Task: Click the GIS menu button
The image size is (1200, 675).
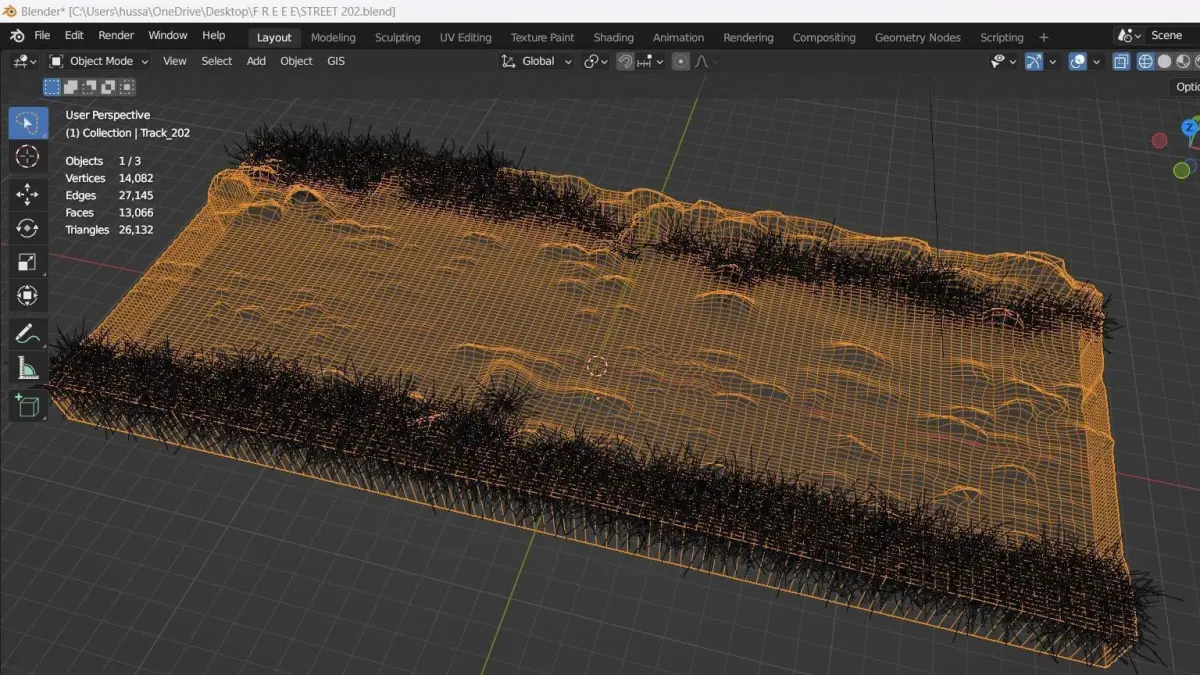Action: pyautogui.click(x=335, y=61)
